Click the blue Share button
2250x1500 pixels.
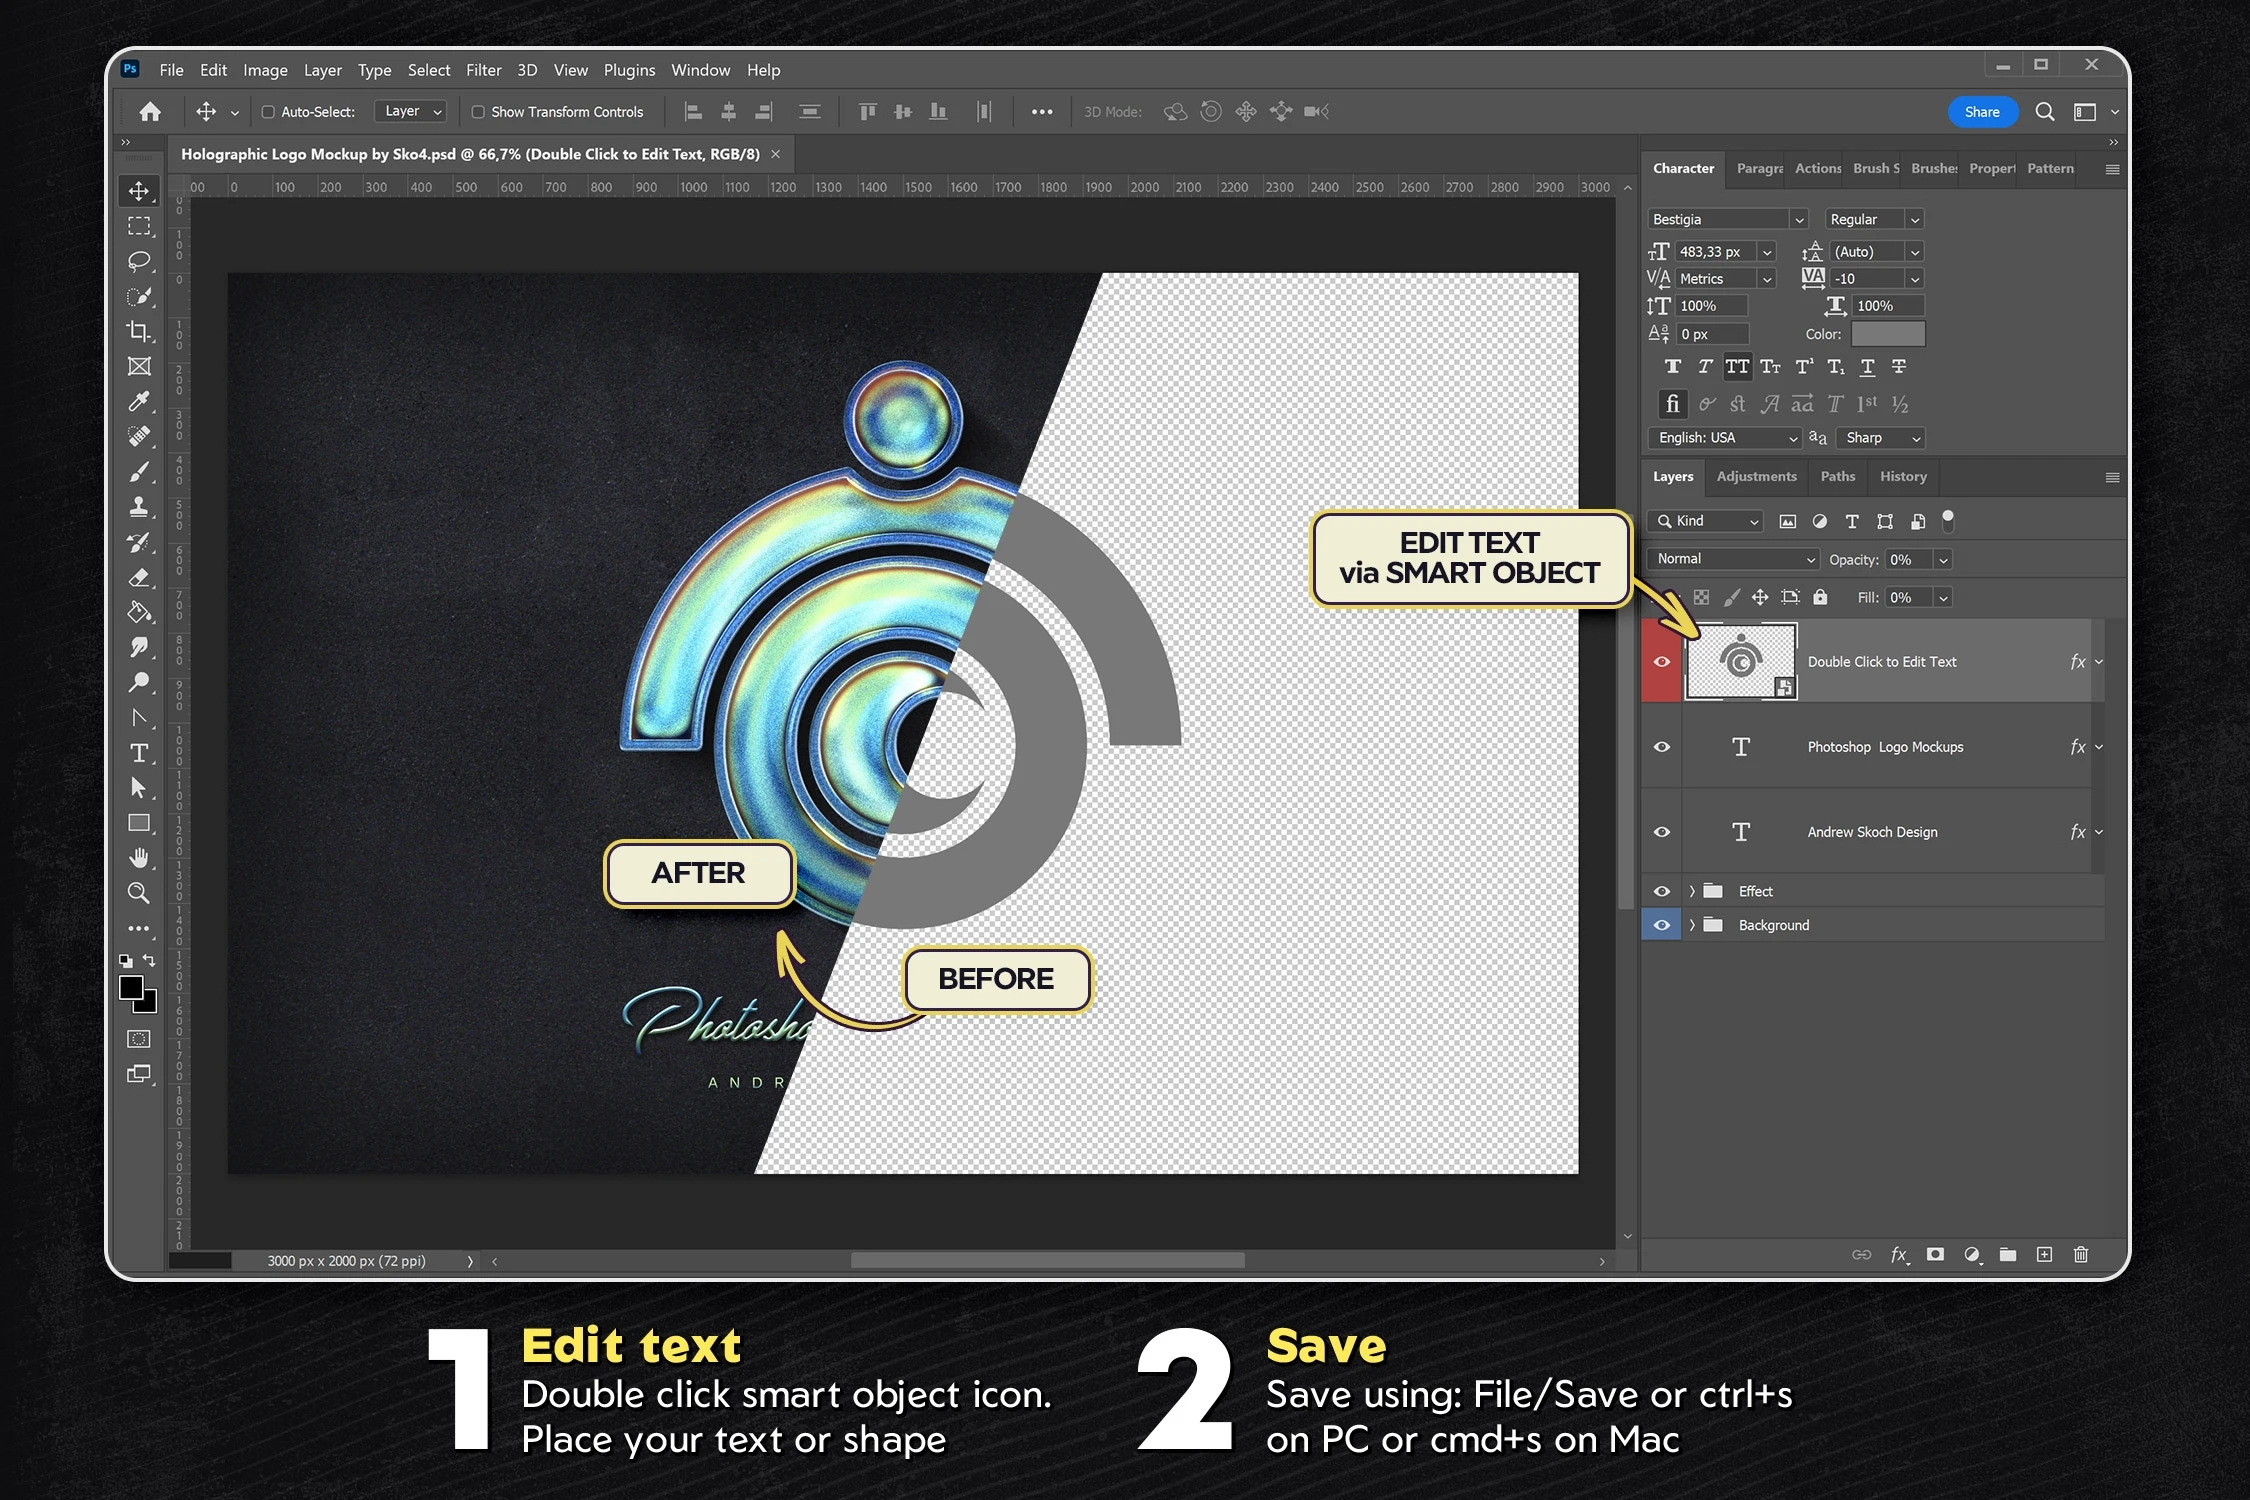coord(1981,112)
